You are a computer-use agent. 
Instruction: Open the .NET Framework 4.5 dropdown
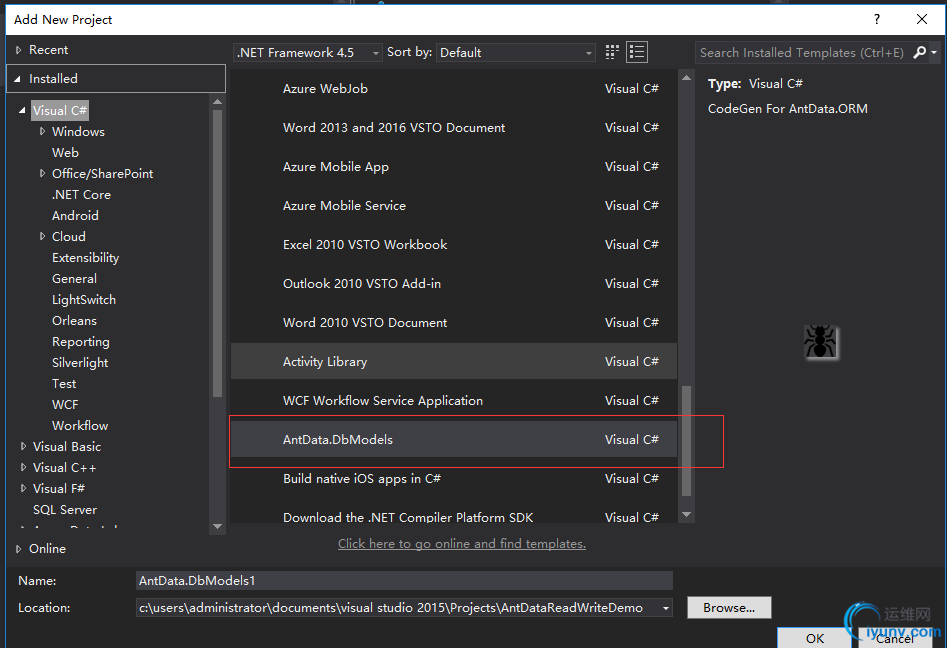pos(308,53)
